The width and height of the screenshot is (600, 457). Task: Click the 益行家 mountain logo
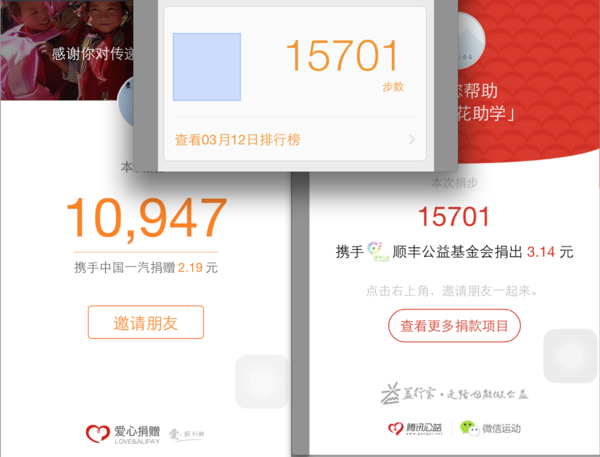click(x=390, y=393)
